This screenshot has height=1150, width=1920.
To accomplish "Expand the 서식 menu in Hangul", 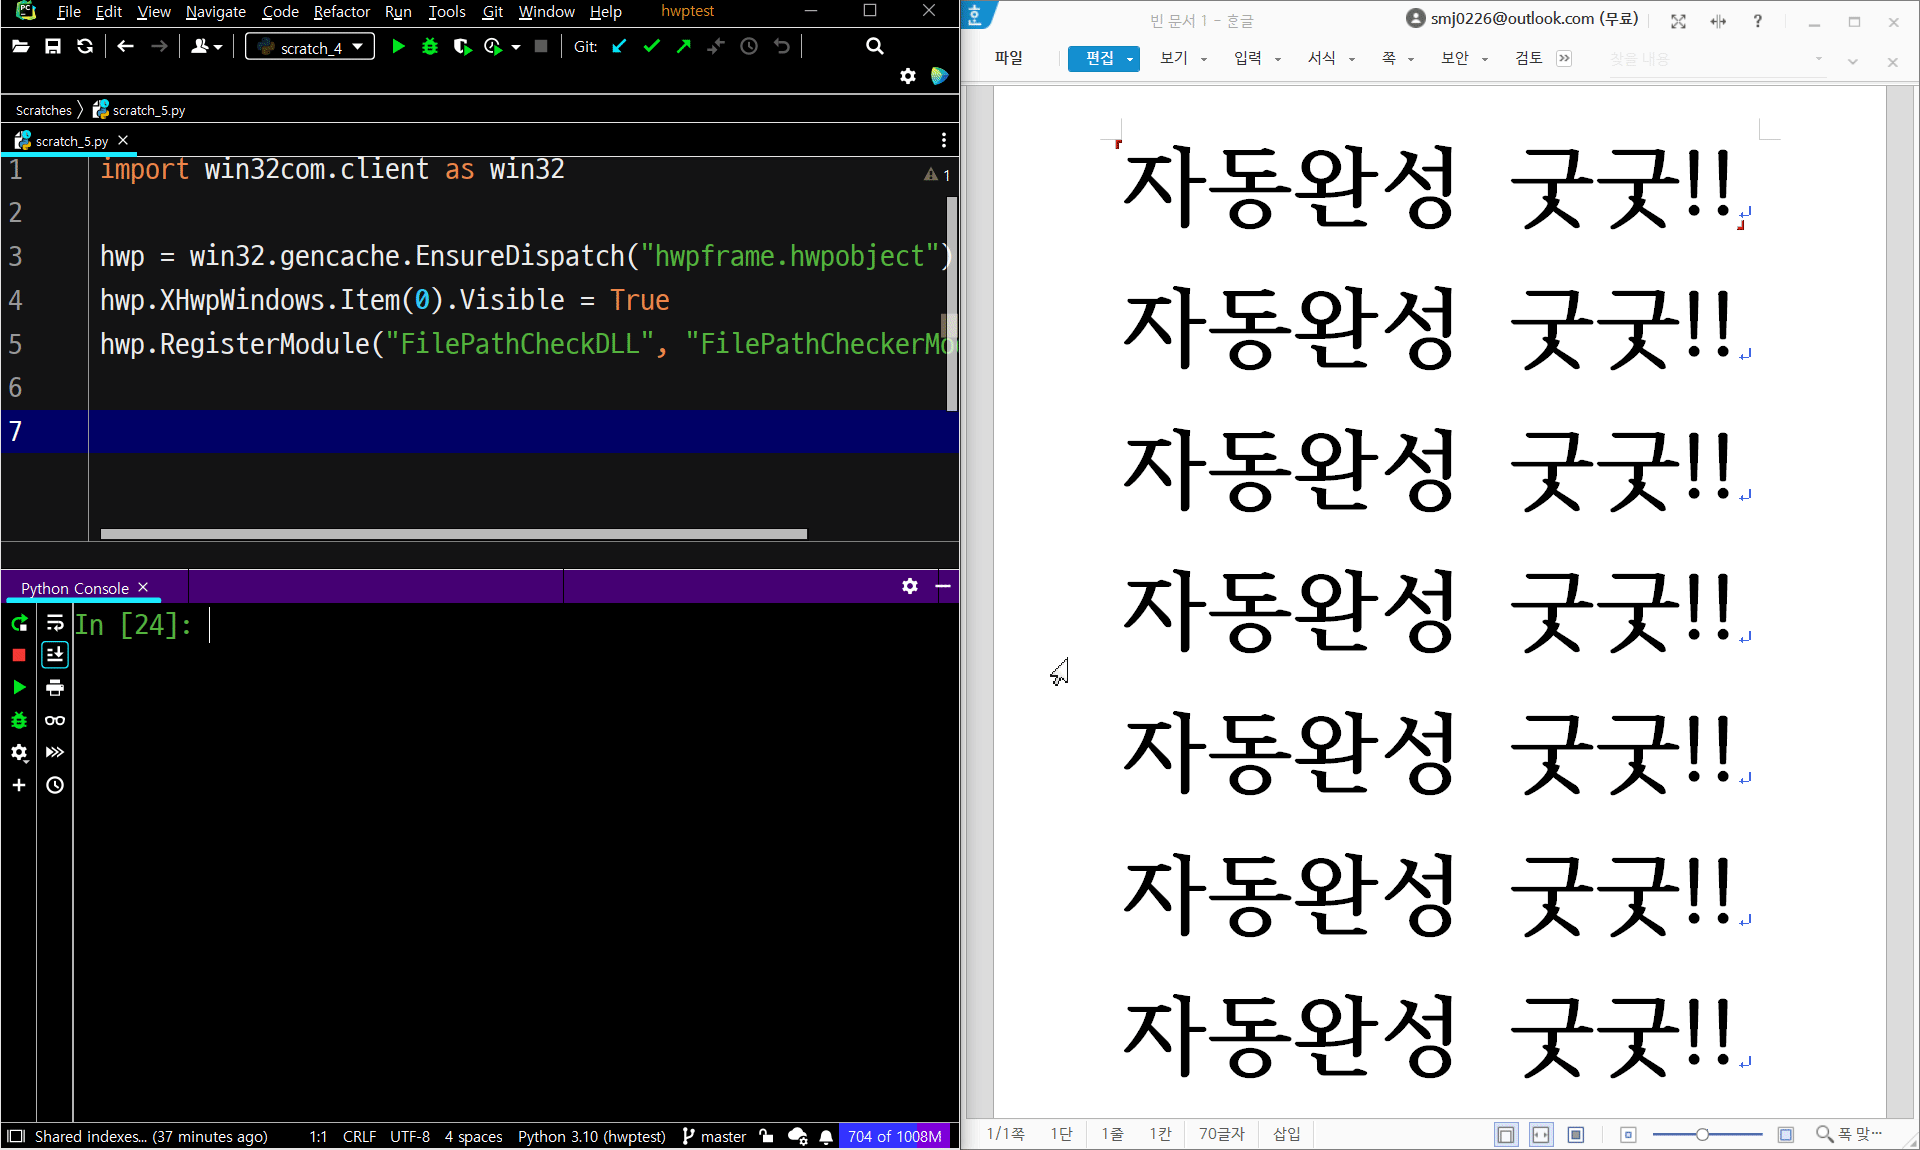I will 1330,59.
